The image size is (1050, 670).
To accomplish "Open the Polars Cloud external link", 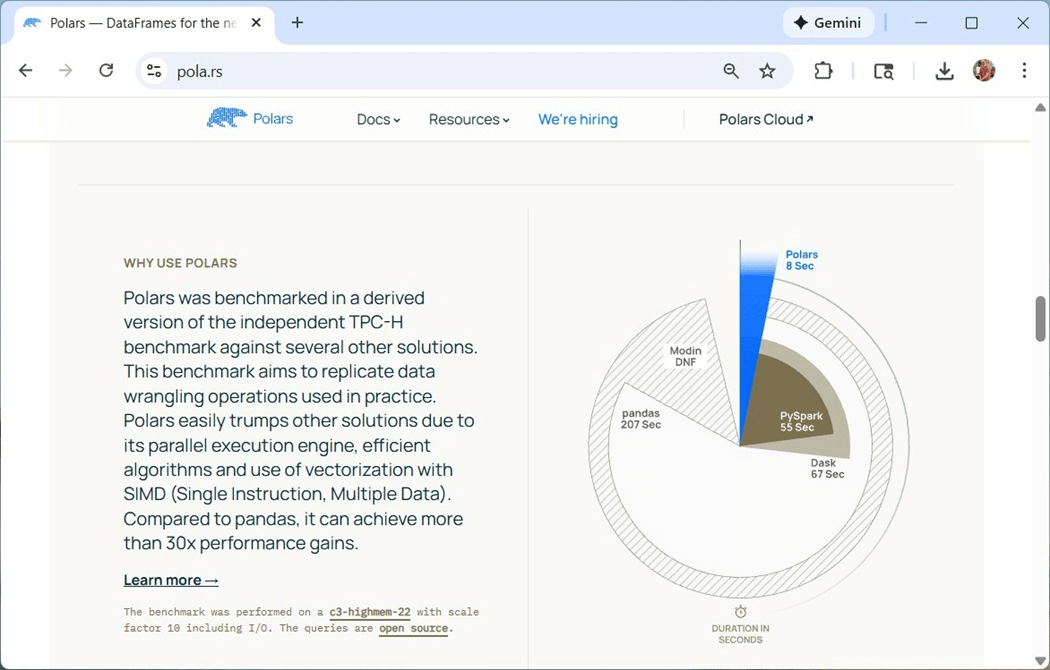I will pos(766,120).
